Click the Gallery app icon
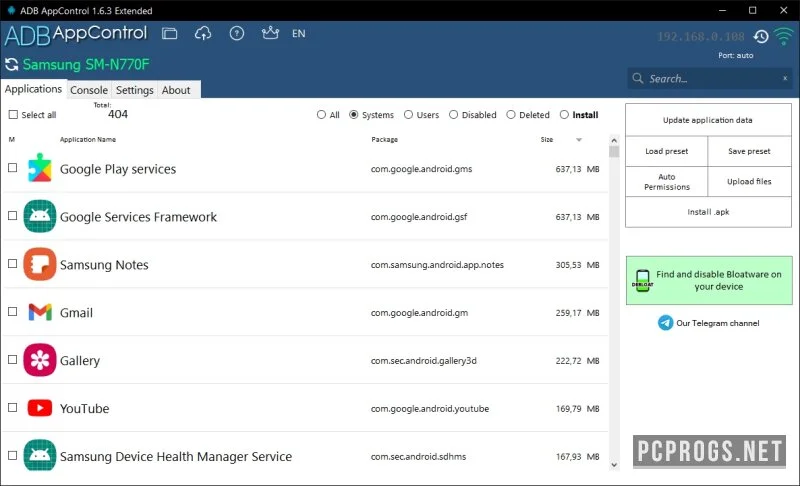Viewport: 800px width, 486px height. [x=40, y=360]
